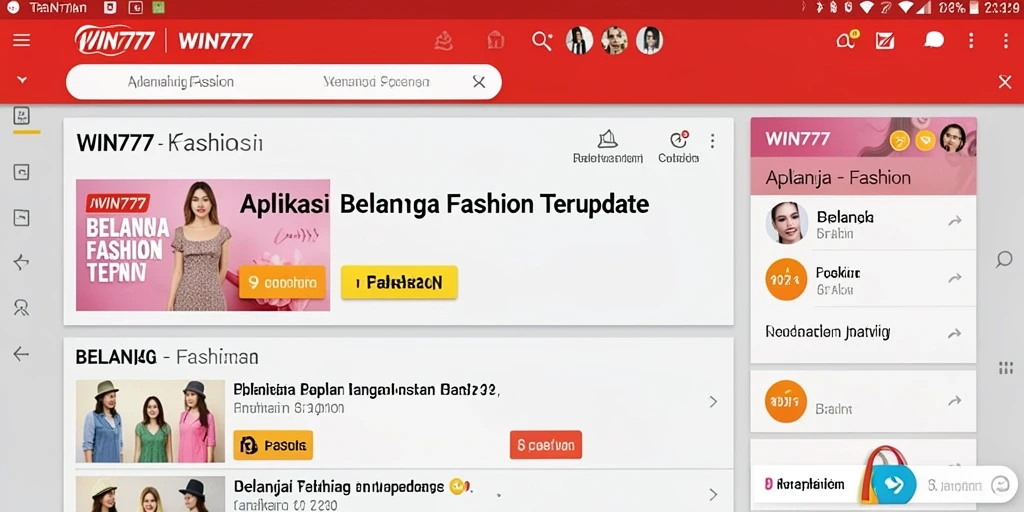Click the battery indicator in status bar

point(974,8)
